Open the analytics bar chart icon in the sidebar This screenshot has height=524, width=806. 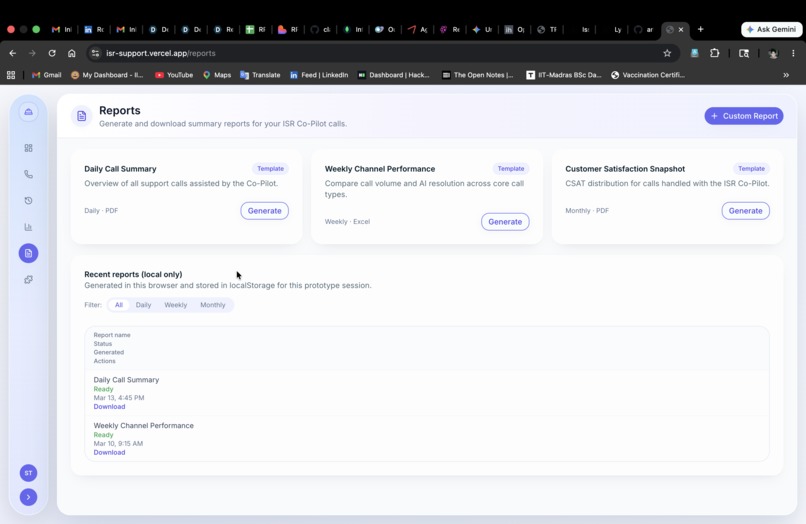28,227
